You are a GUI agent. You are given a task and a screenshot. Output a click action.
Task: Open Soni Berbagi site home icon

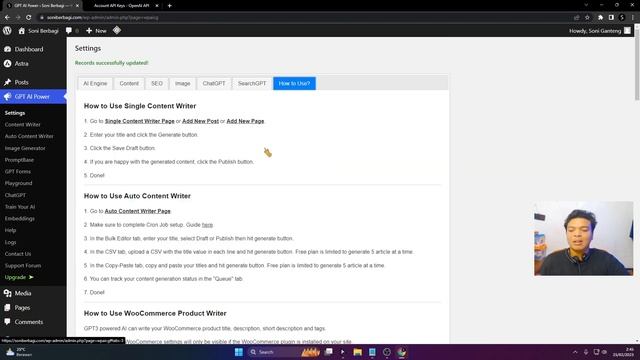tap(22, 31)
